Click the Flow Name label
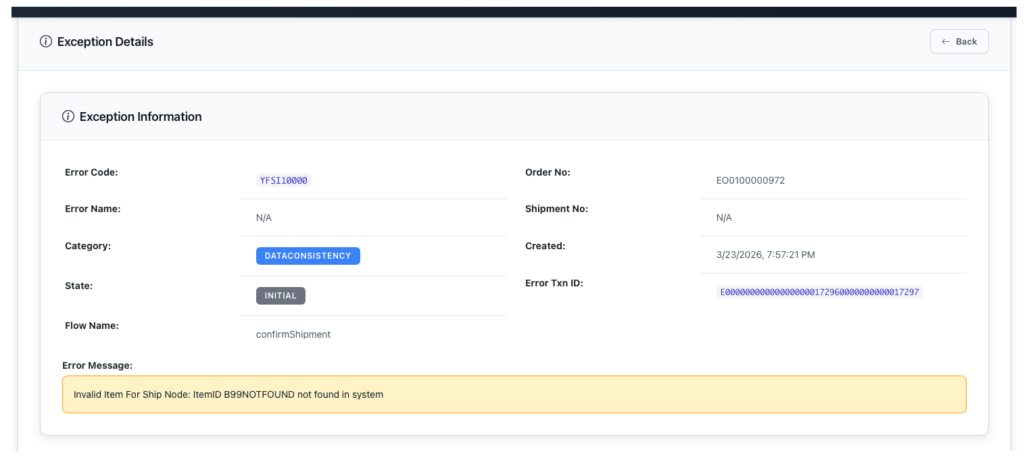Viewport: 1024px width, 464px height. (x=91, y=325)
